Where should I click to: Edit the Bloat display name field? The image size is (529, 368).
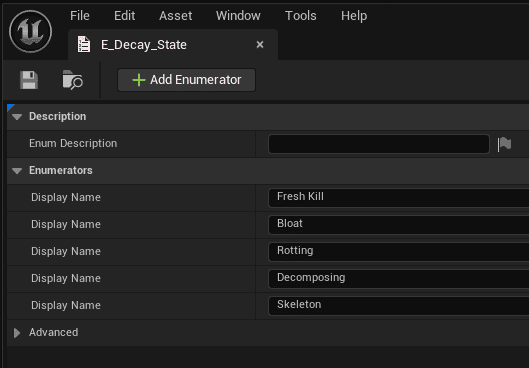point(399,225)
